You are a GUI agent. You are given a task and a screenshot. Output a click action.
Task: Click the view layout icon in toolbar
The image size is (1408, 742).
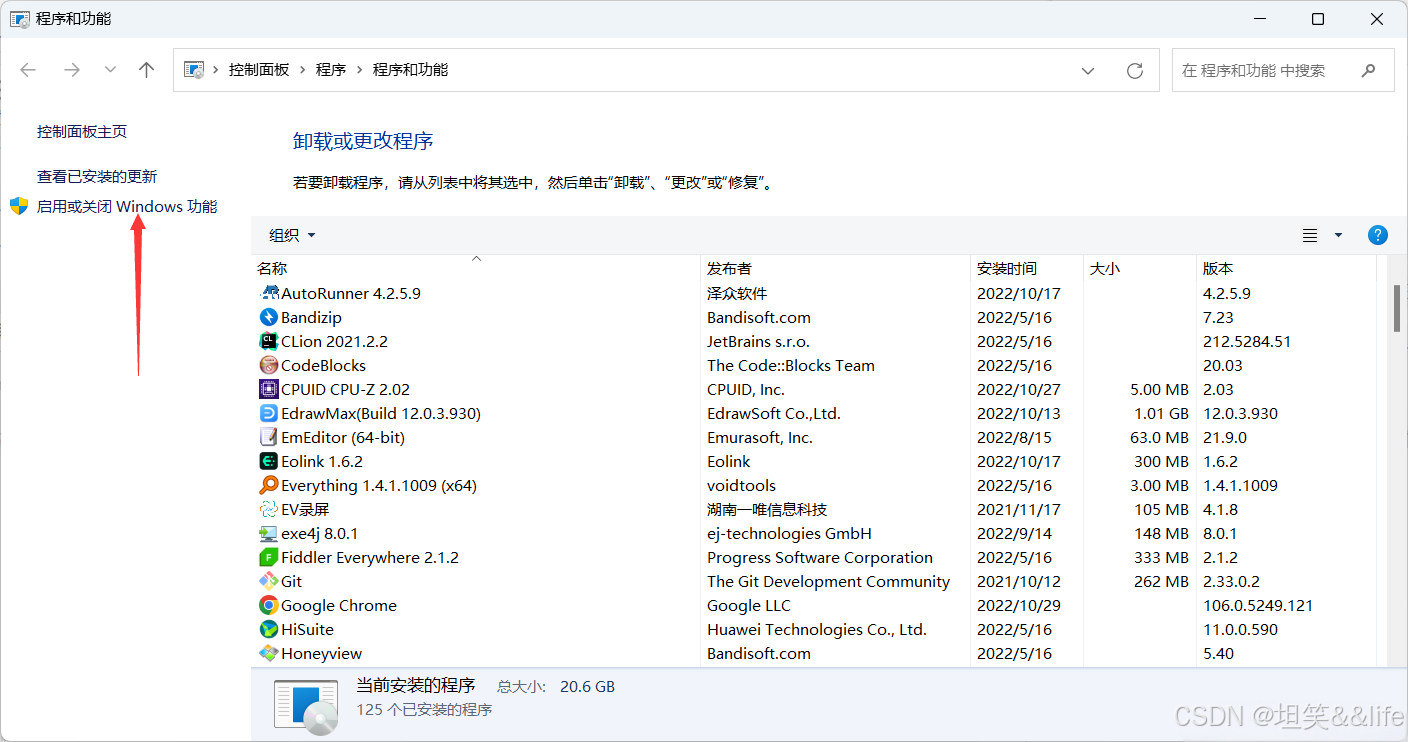[x=1310, y=235]
